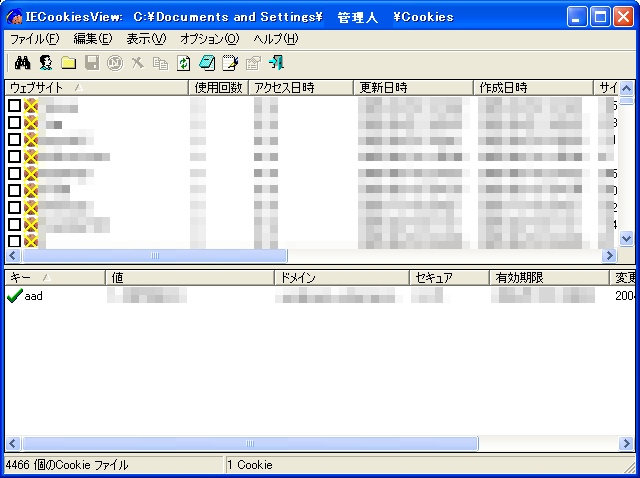Sort by the 有効期限 column header
This screenshot has height=478, width=640.
pyautogui.click(x=549, y=278)
